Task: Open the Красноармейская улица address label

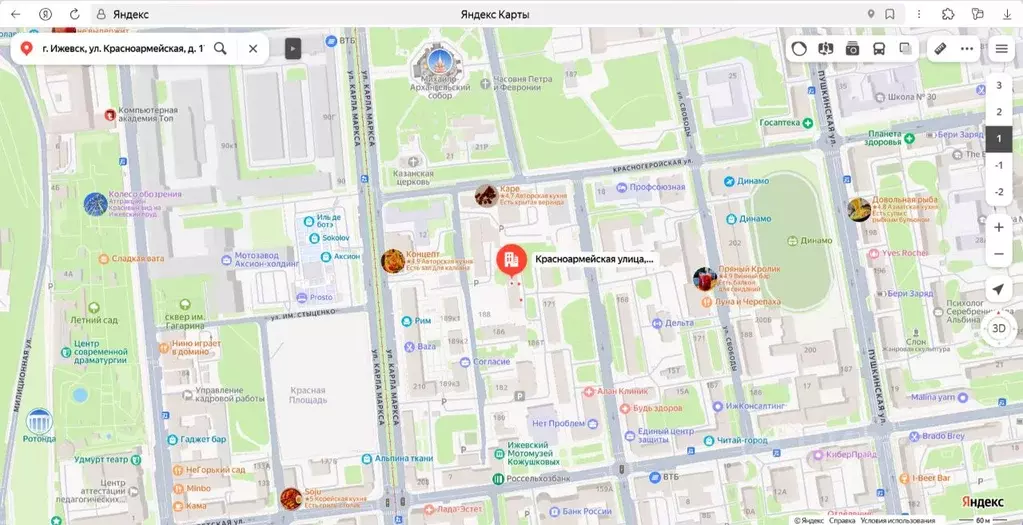Action: pyautogui.click(x=594, y=259)
